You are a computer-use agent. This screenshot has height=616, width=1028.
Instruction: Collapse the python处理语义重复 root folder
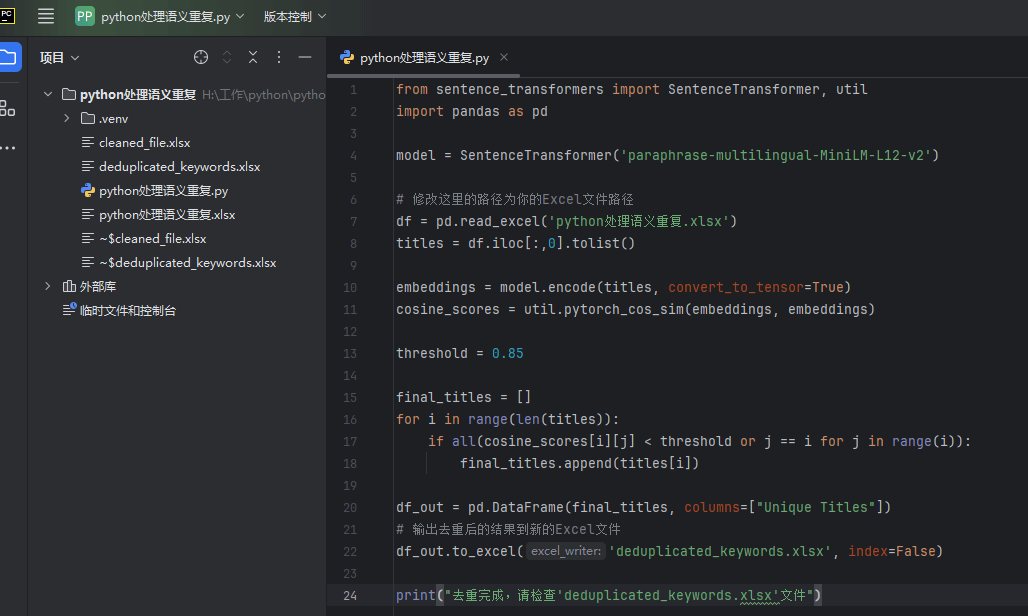(x=48, y=94)
